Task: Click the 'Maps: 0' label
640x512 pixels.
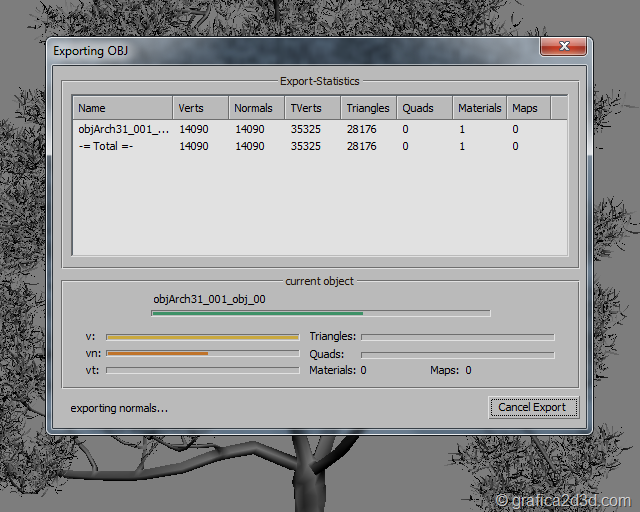Action: [x=451, y=370]
